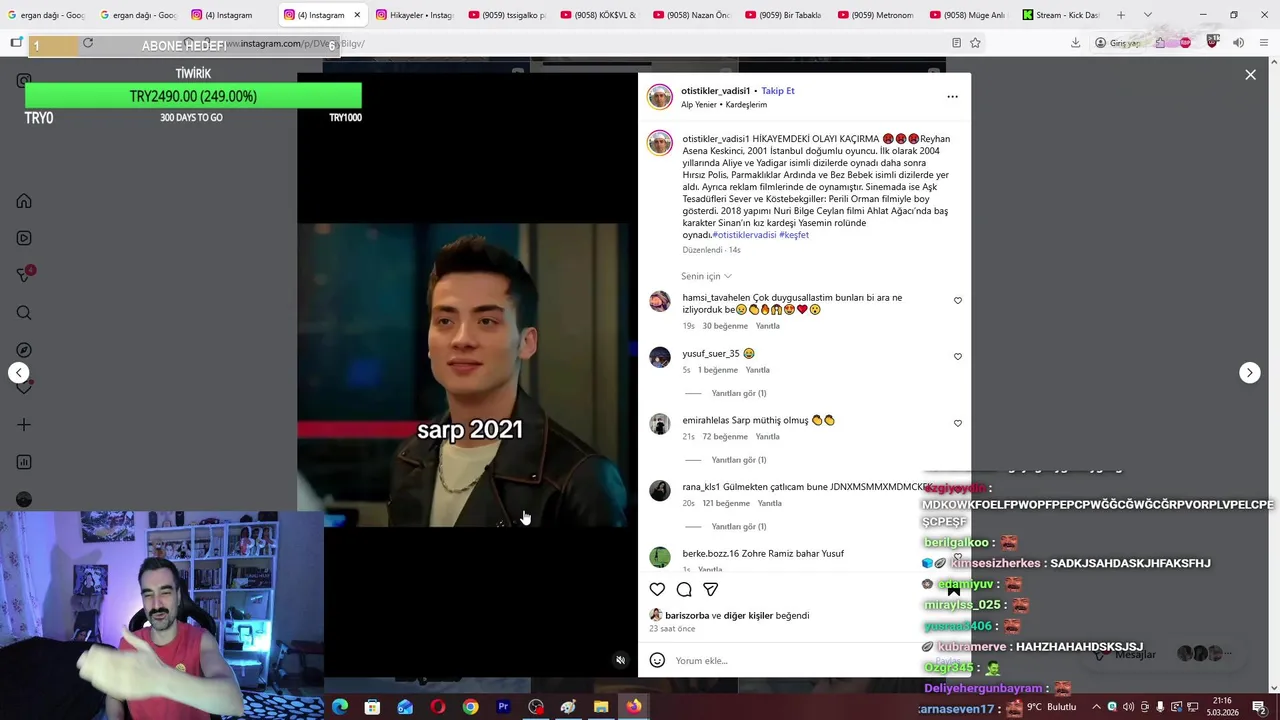The height and width of the screenshot is (720, 1280).
Task: Open Search magnifier in Instagram sidebar
Action: tap(24, 313)
